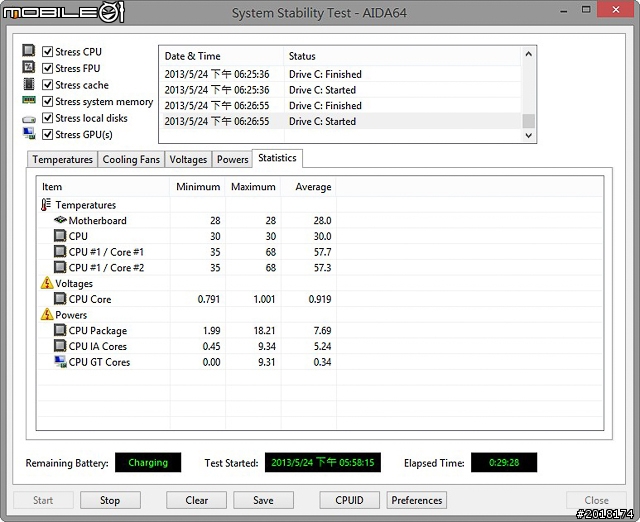Click the chip icon for CPU Core voltage
Screen dimensions: 640x522
[60, 299]
